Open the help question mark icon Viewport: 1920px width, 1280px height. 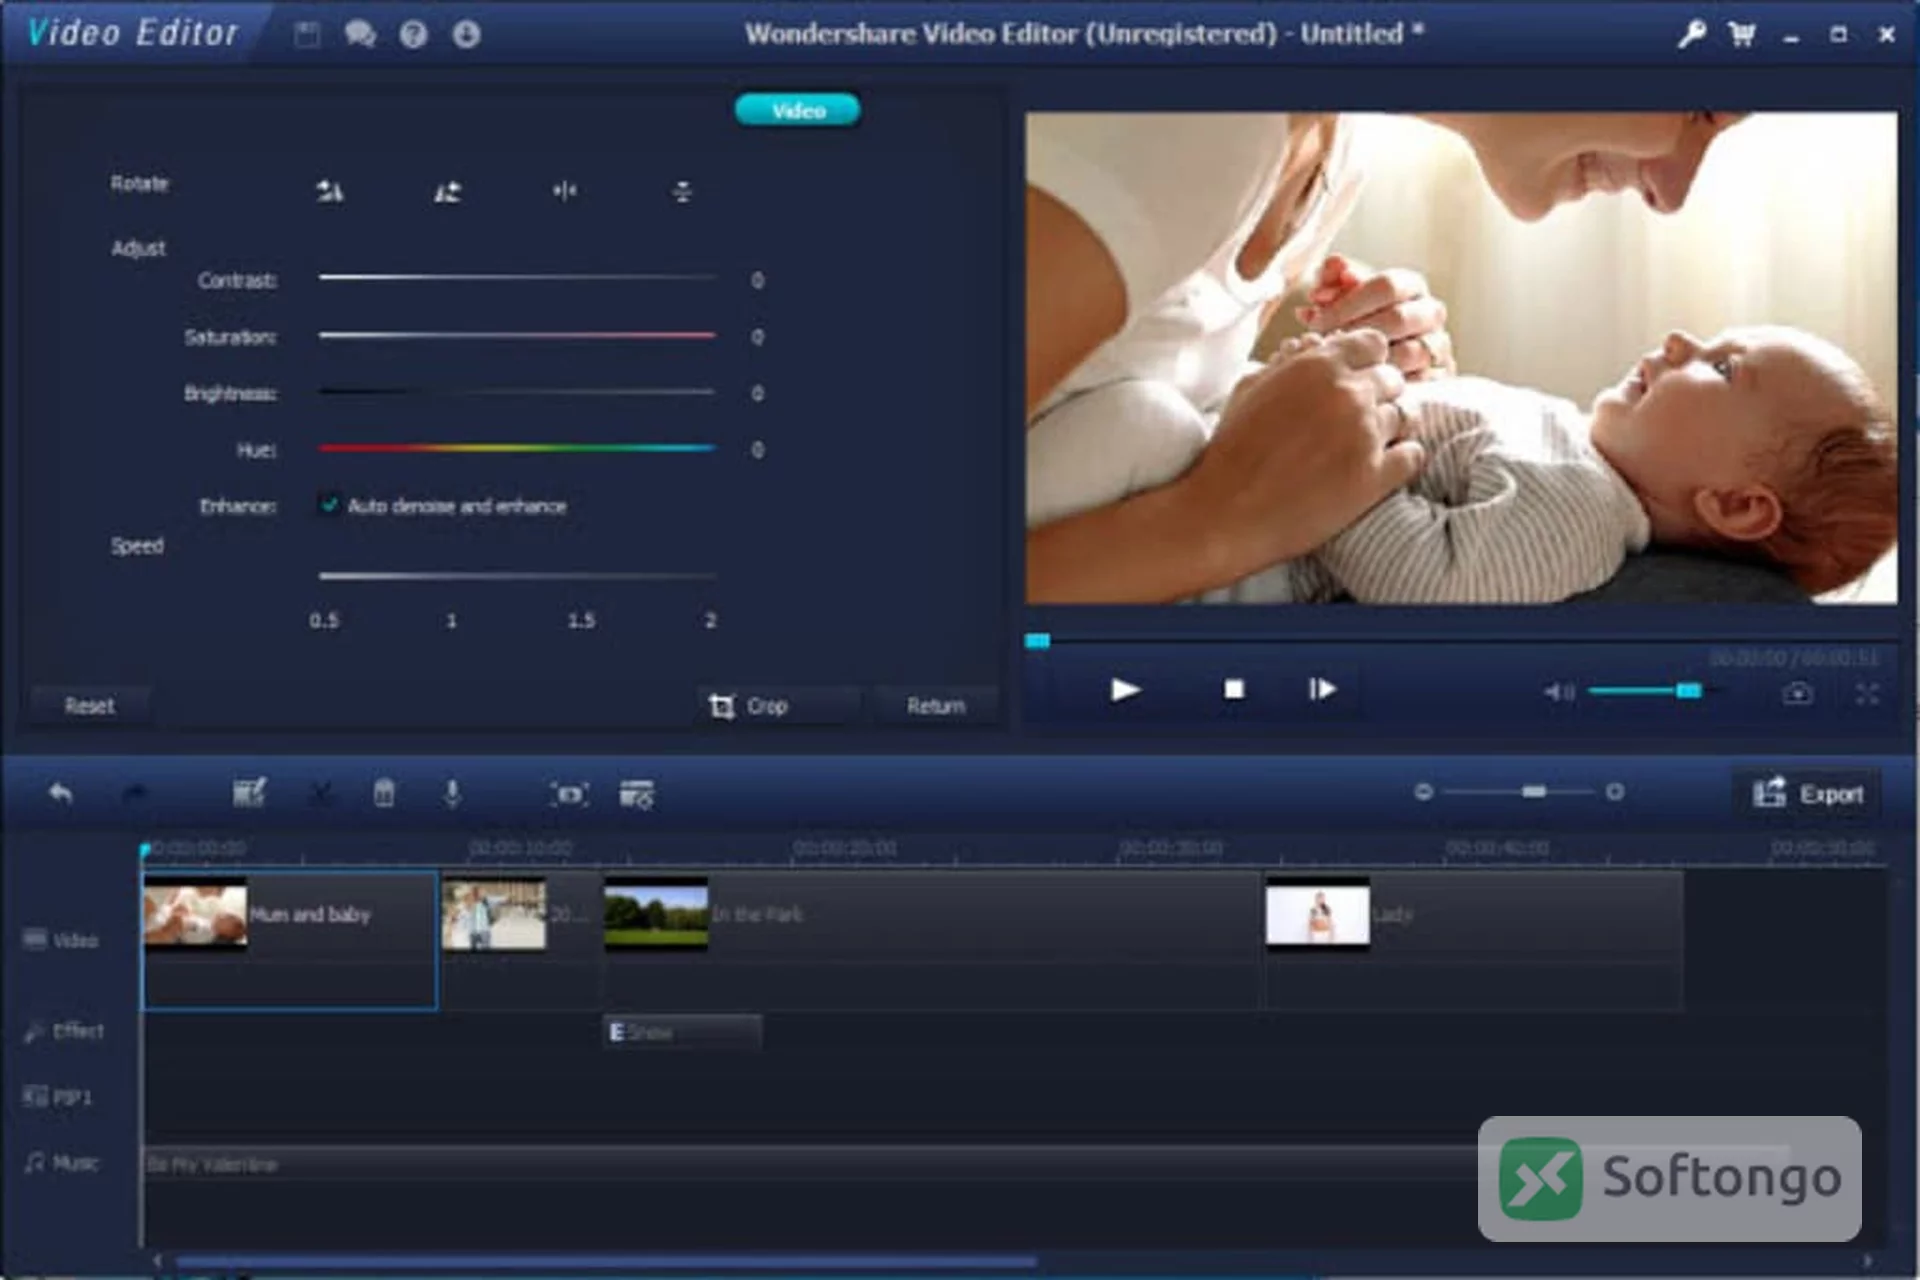413,35
